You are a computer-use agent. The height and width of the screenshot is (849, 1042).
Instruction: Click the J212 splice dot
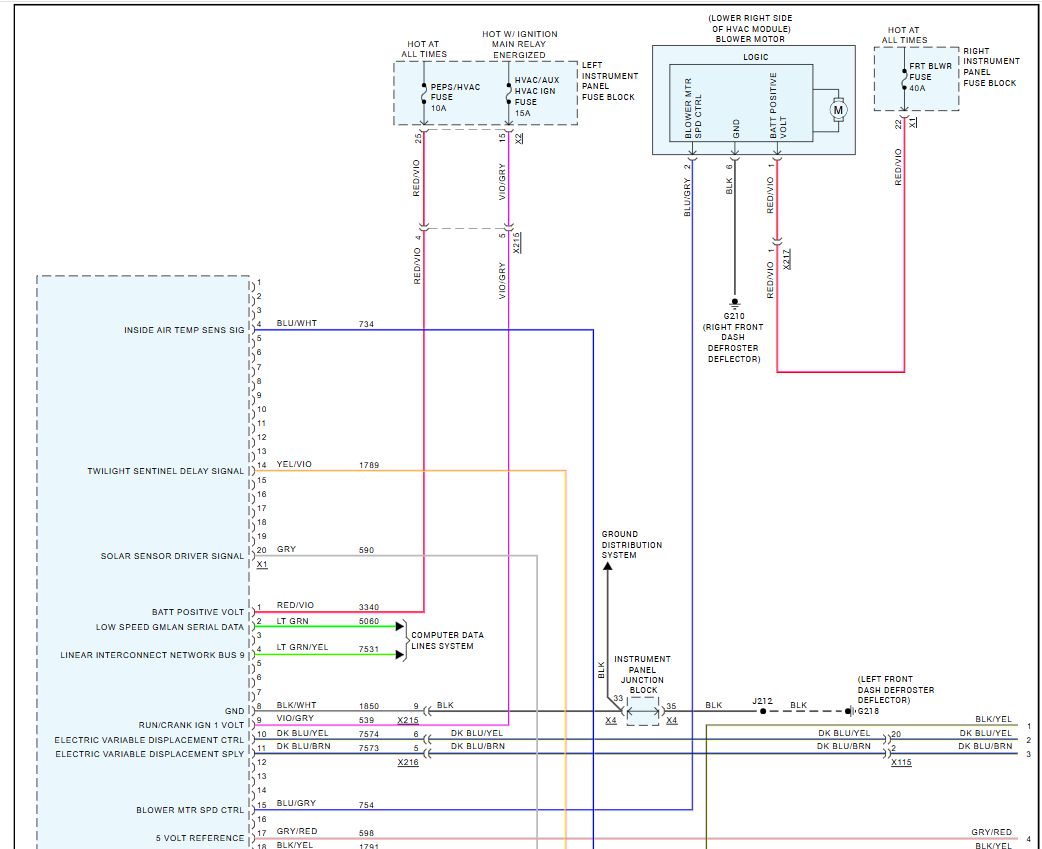(x=762, y=712)
